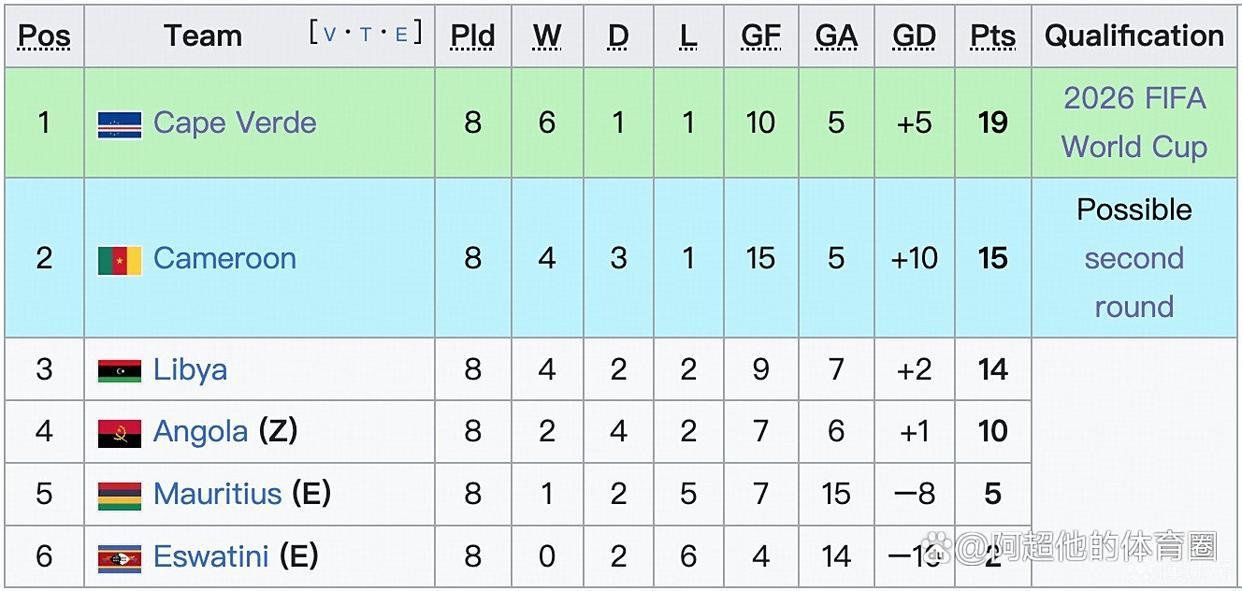
Task: Click the Mauritius flag icon
Action: 119,495
